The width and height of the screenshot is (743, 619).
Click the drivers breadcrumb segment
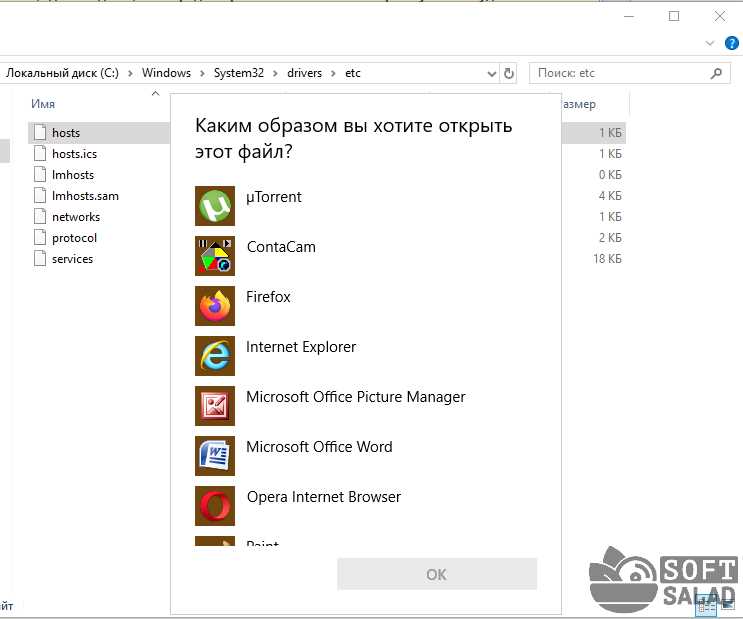(304, 74)
